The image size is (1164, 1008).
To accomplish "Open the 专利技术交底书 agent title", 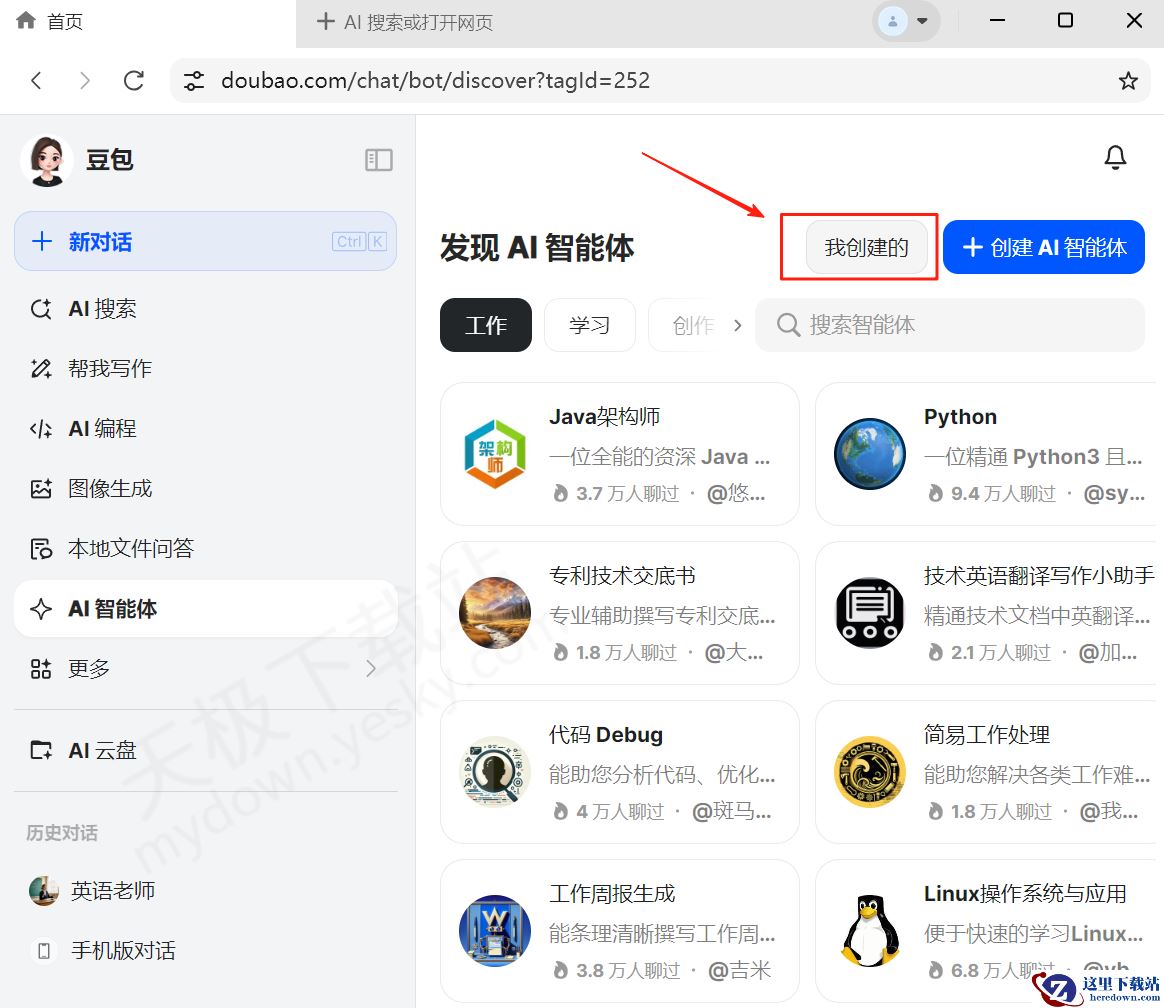I will pos(622,576).
